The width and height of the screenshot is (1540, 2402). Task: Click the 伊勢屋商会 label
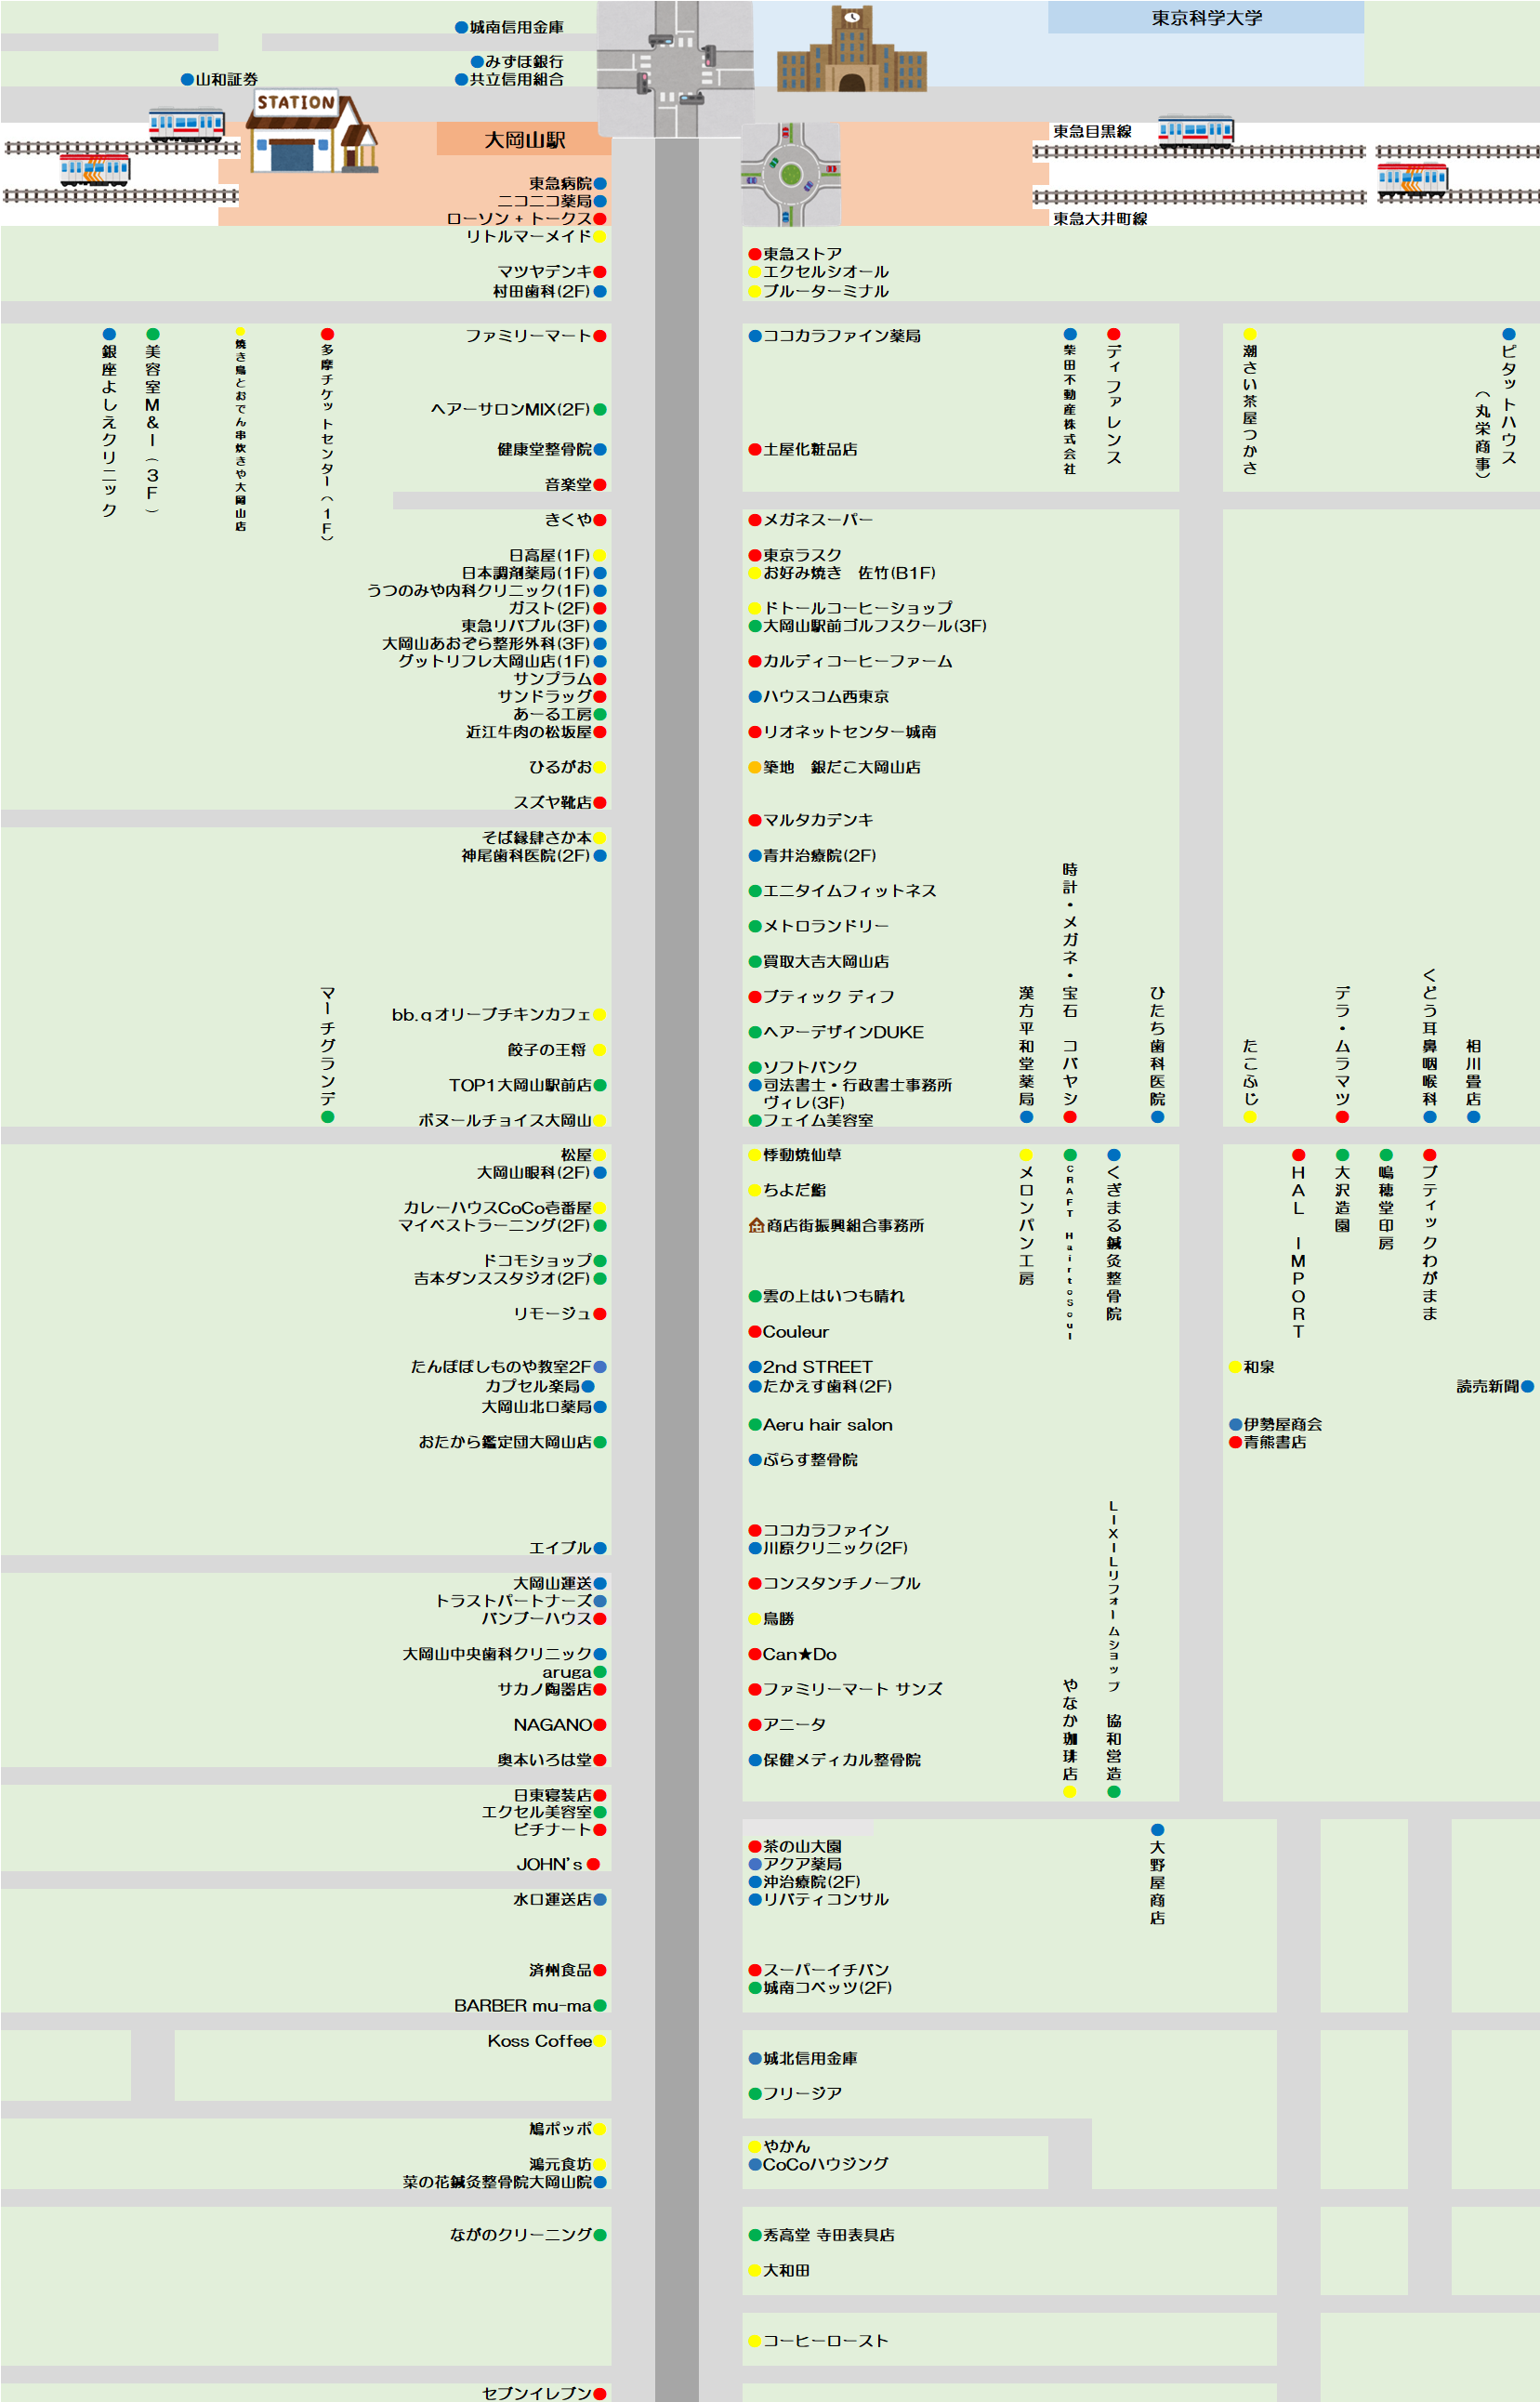click(1282, 1424)
